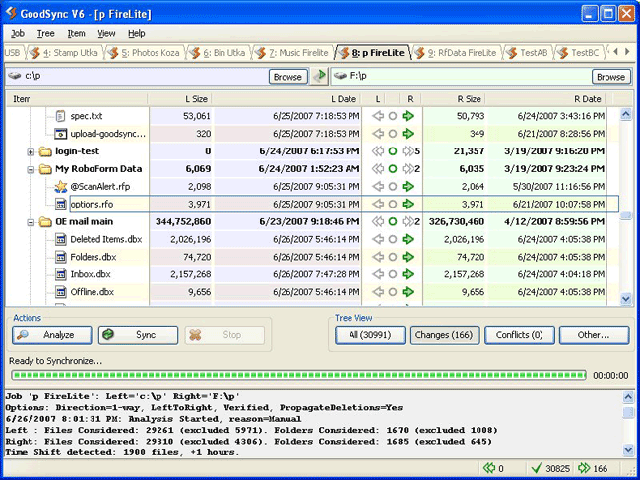This screenshot has width=640, height=480.
Task: Expand the login-test folder
Action: point(31,152)
